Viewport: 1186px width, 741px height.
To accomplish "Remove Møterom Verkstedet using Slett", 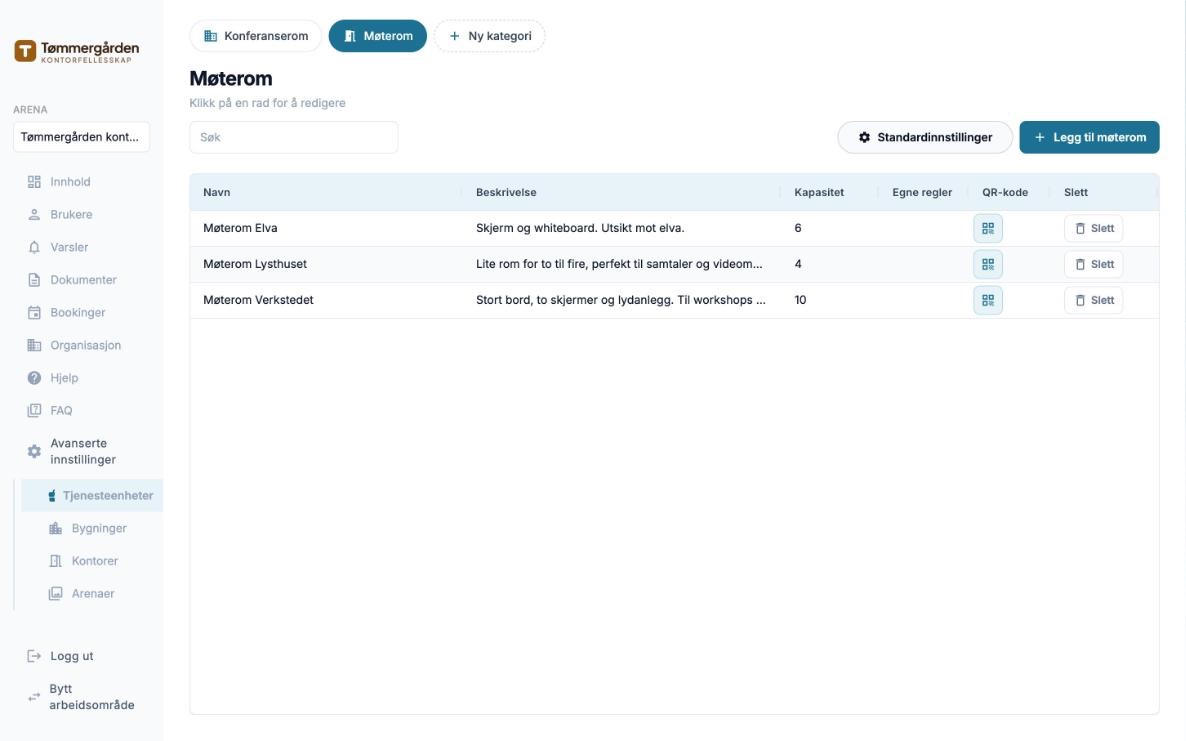I will click(1093, 300).
